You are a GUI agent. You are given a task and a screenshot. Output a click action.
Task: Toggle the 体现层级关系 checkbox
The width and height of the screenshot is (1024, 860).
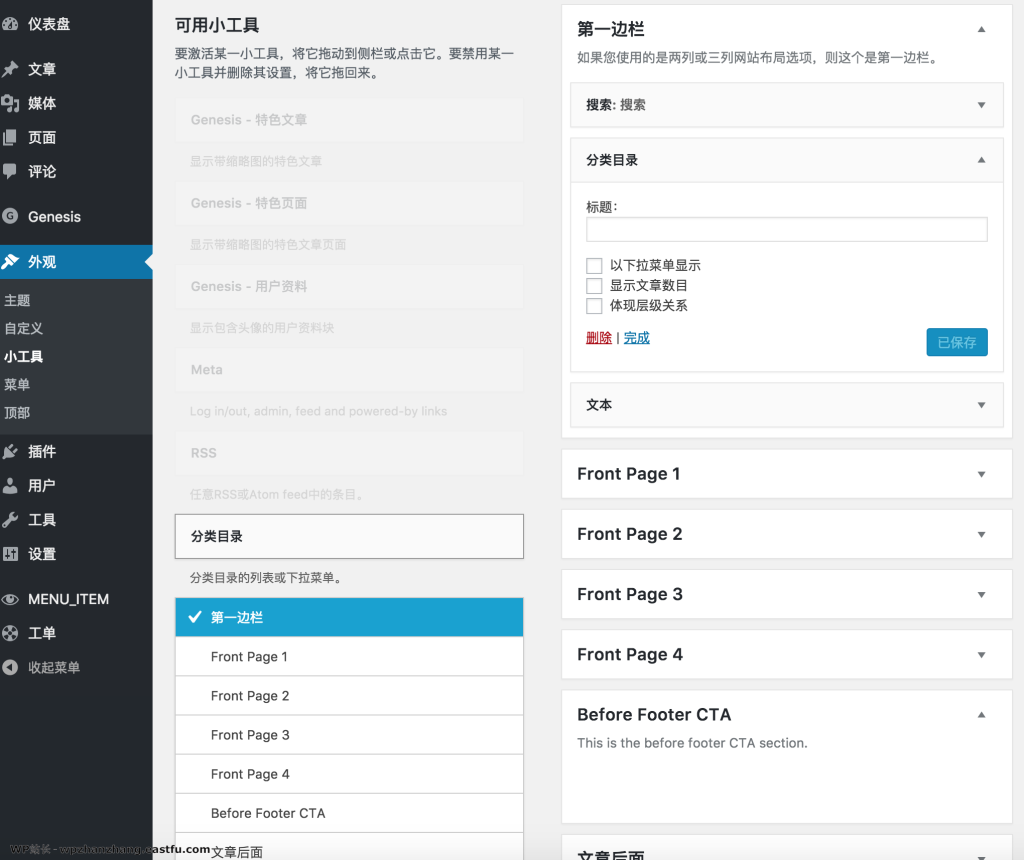point(594,306)
